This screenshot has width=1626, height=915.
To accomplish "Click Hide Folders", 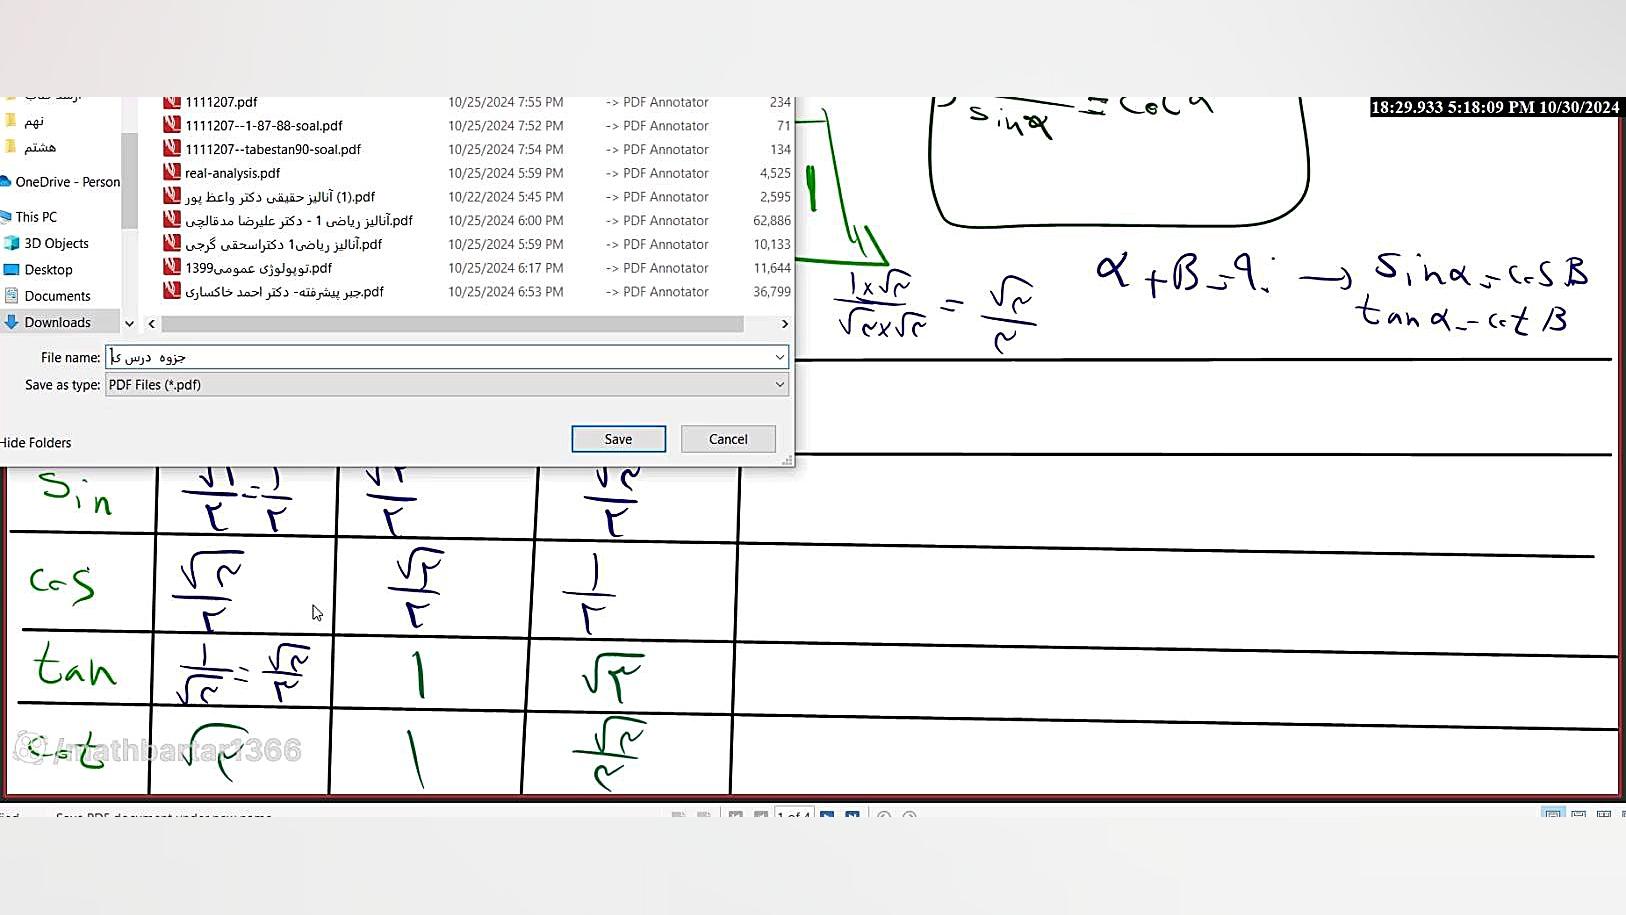I will coord(36,443).
